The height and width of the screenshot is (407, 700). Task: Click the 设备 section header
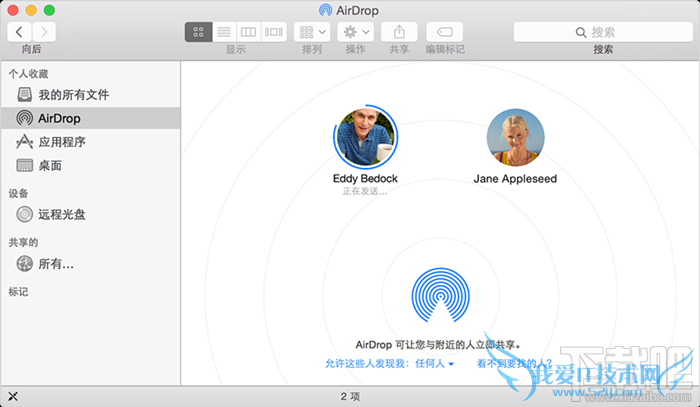[18, 193]
